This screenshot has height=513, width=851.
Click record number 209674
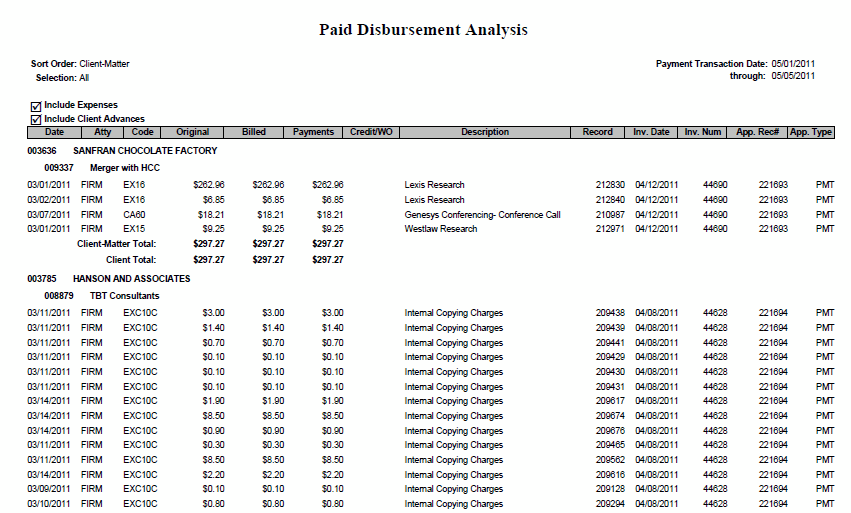click(x=610, y=416)
